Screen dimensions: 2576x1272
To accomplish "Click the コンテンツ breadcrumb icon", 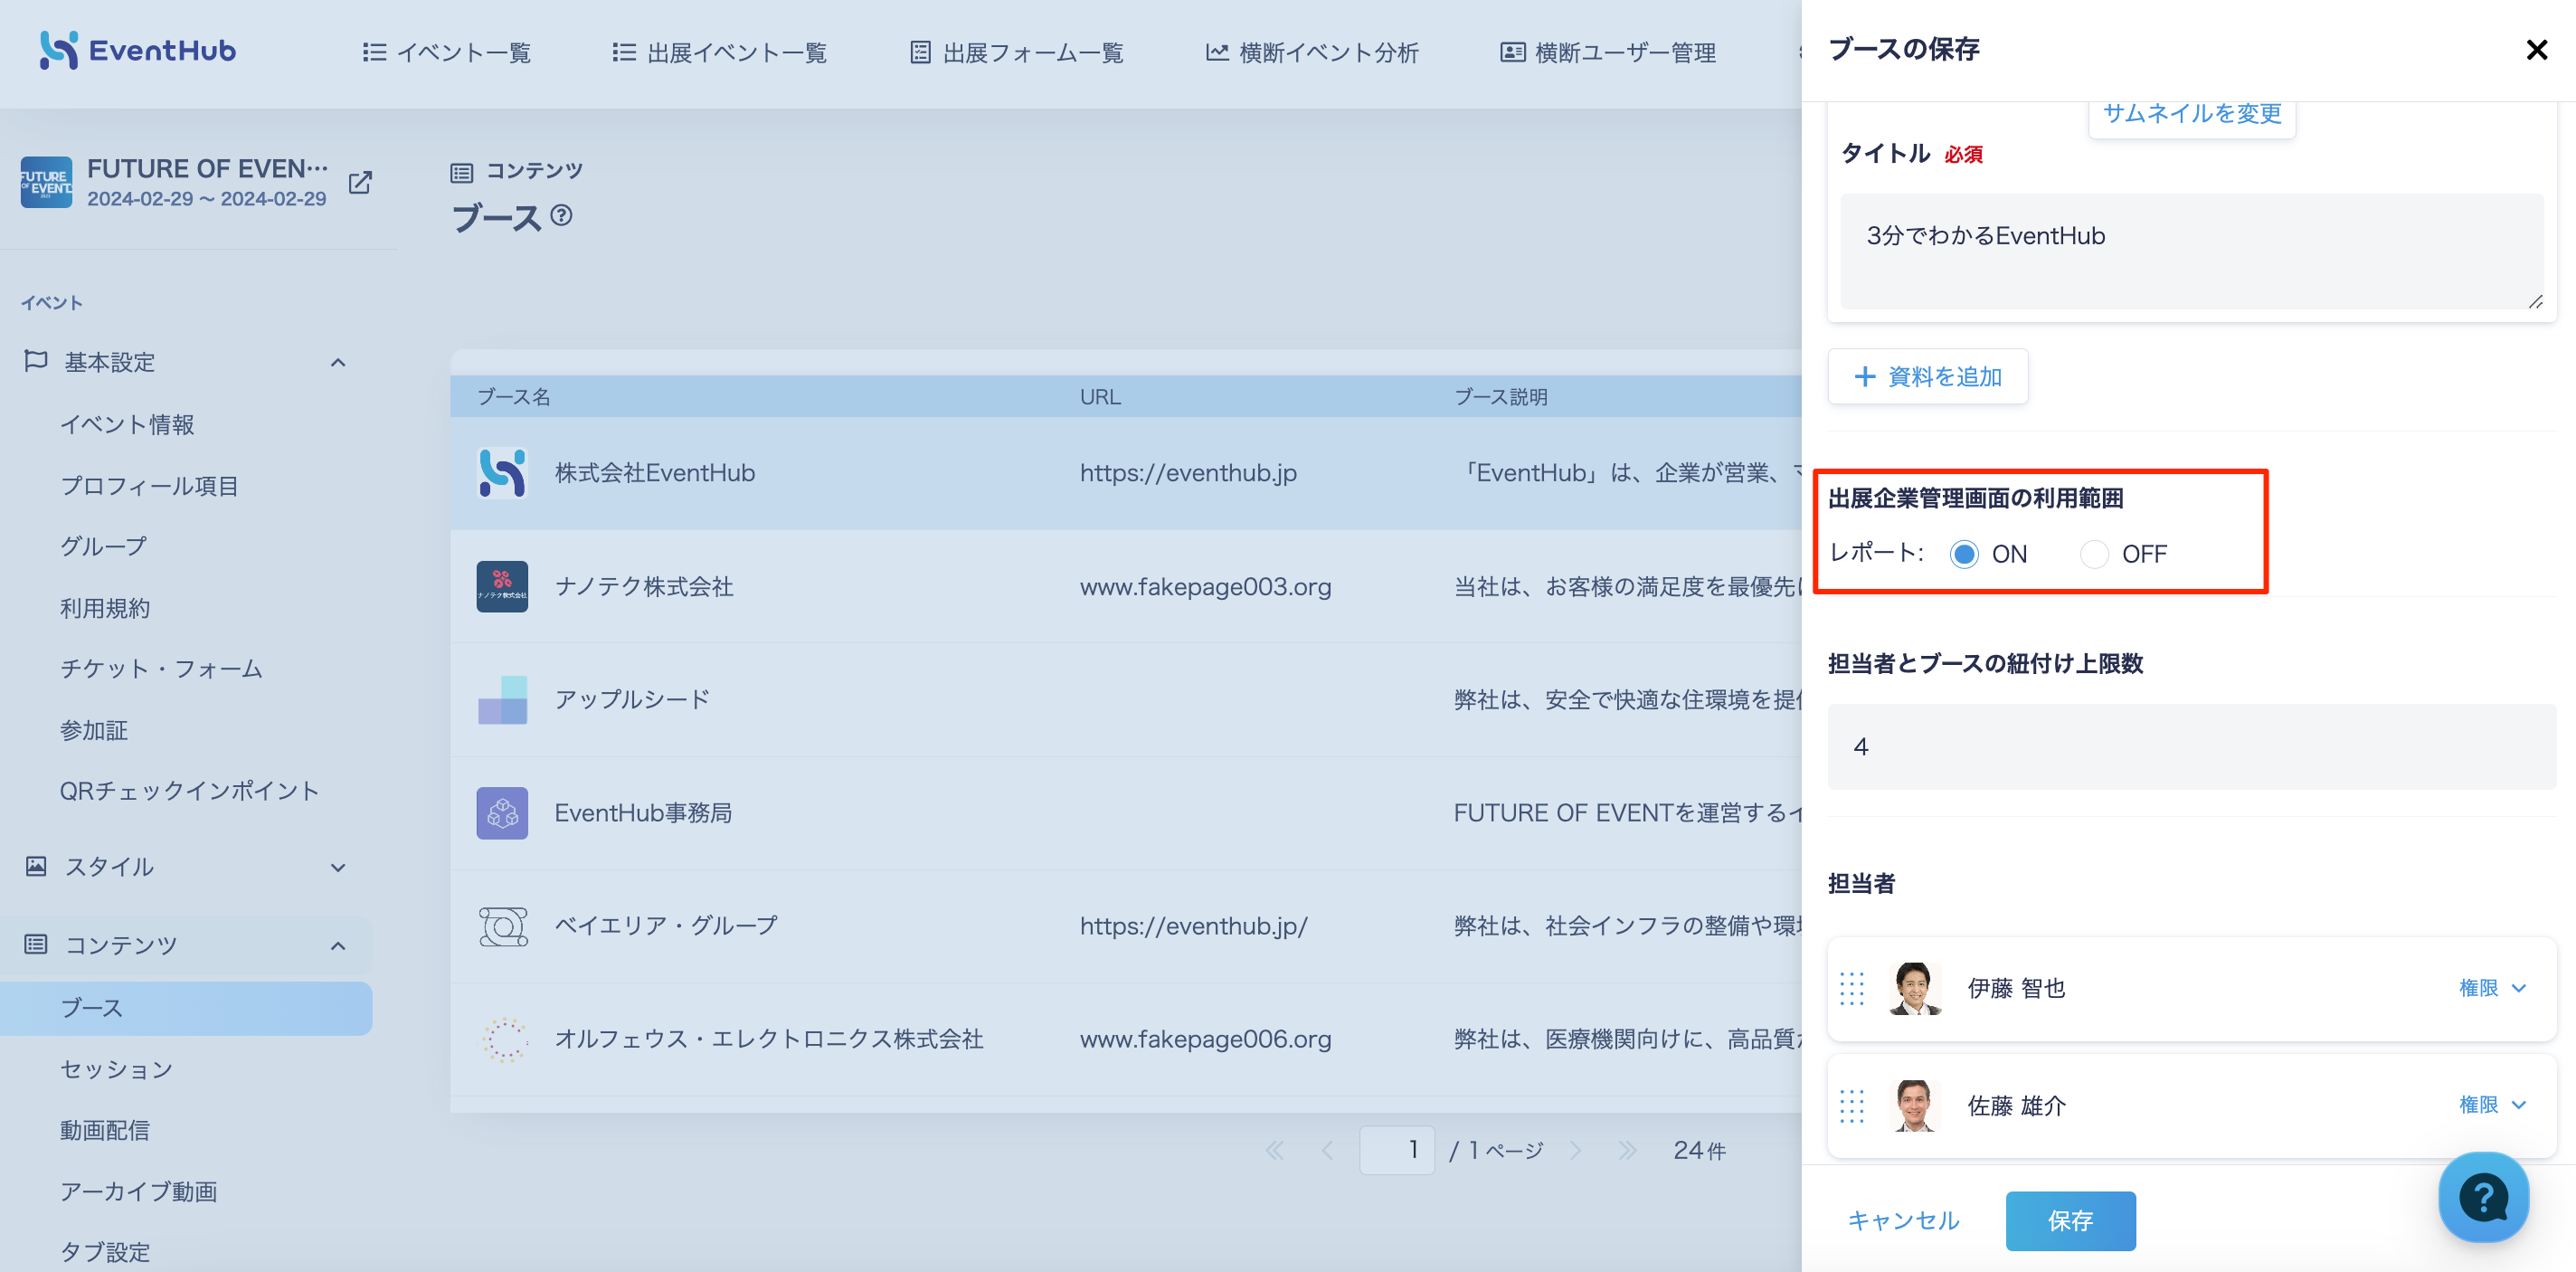I will pos(461,172).
